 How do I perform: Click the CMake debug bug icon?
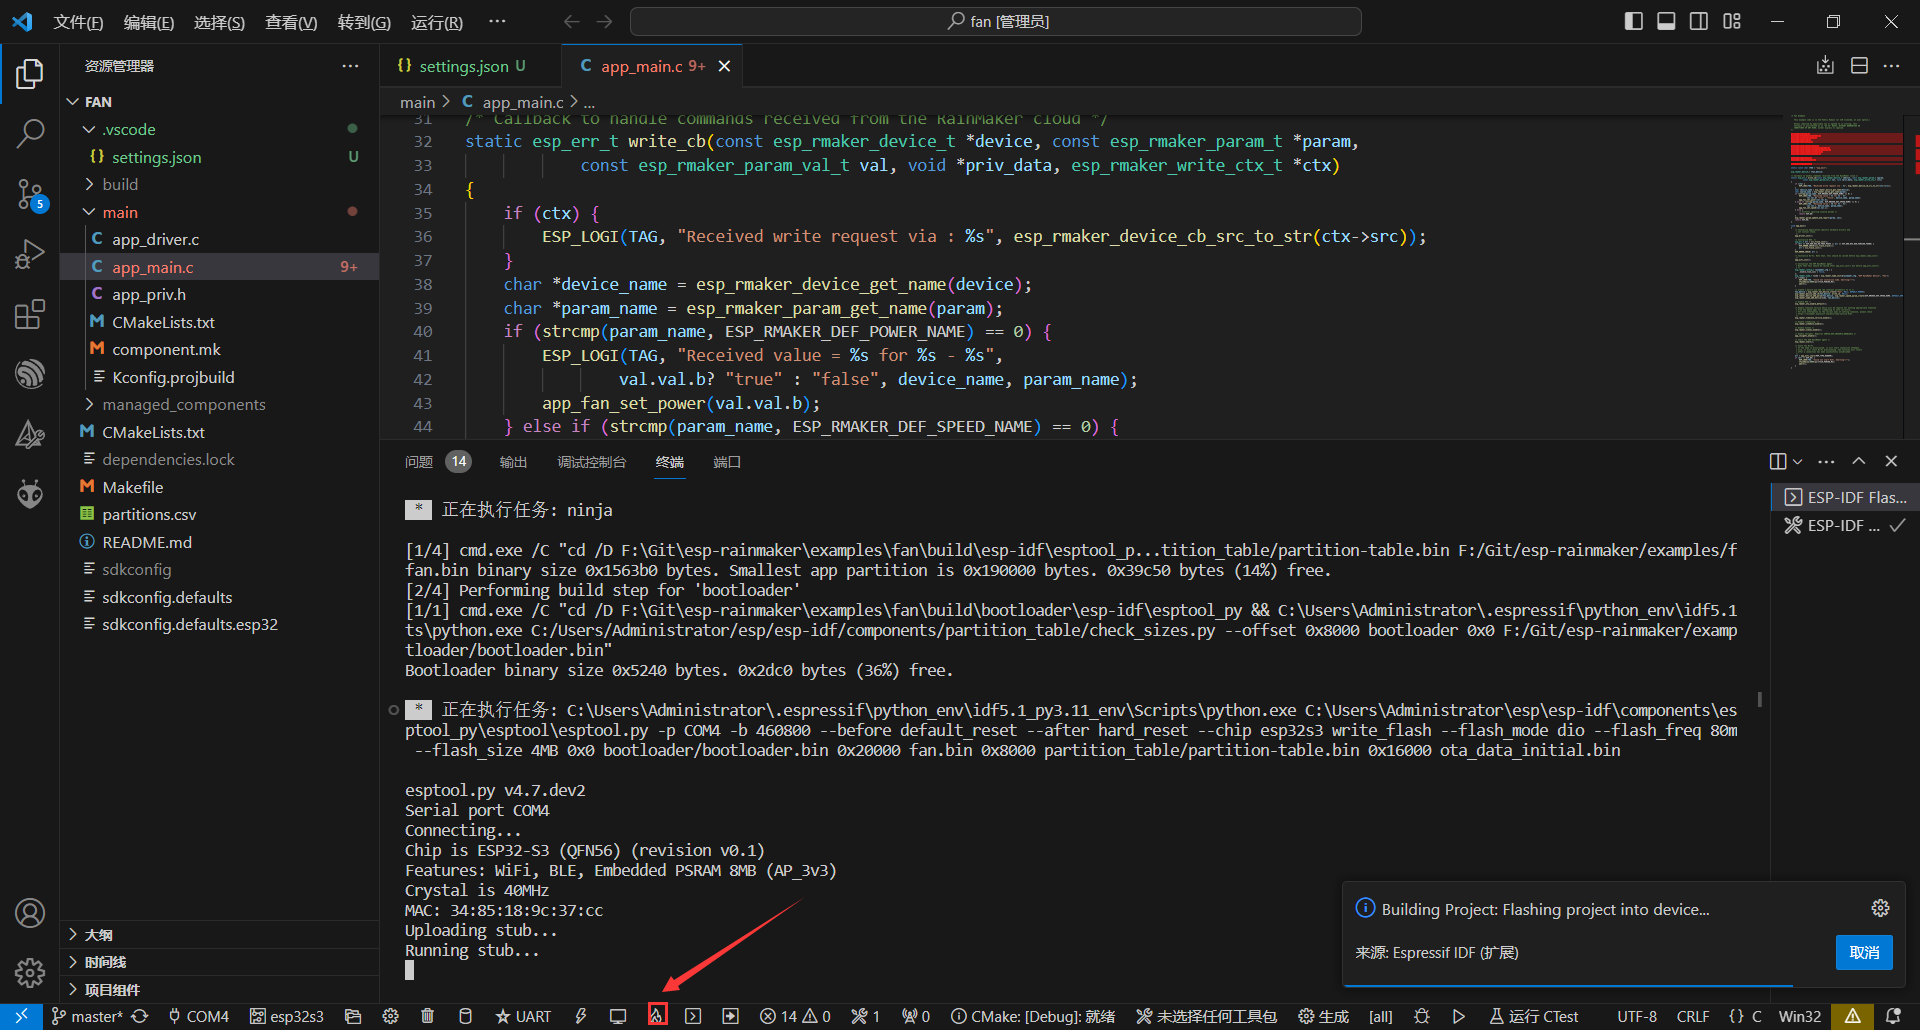[x=1422, y=1016]
